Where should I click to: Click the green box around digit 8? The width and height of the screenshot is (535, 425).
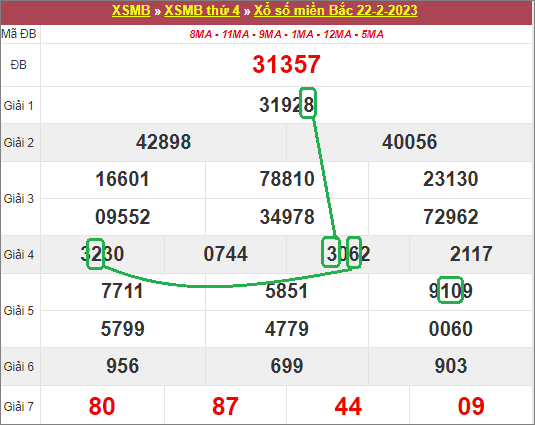pyautogui.click(x=308, y=103)
